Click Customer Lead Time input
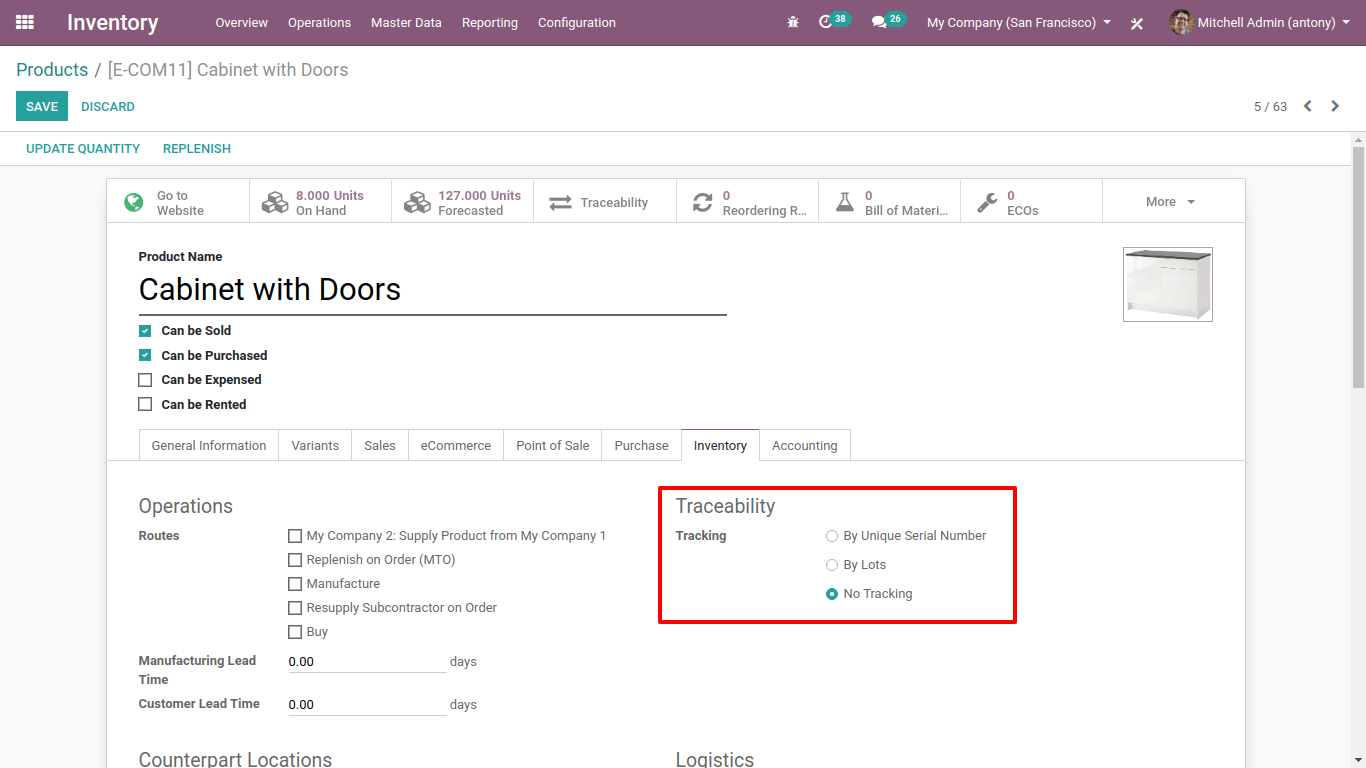The width and height of the screenshot is (1366, 768). point(367,705)
